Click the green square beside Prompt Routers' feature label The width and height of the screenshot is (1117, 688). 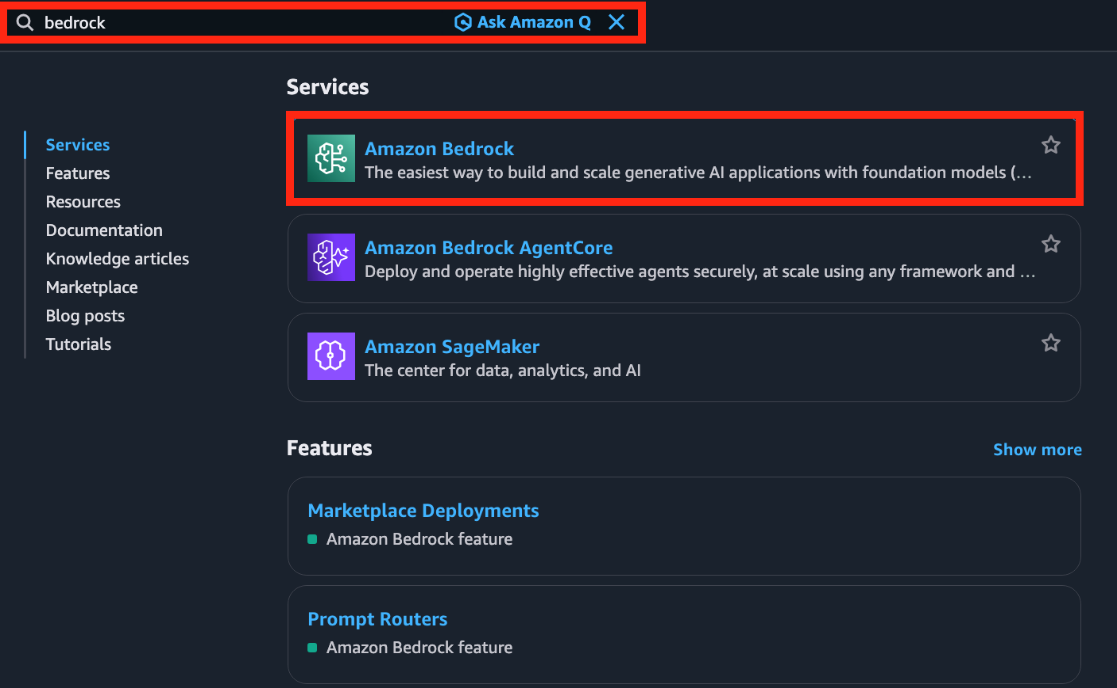(x=312, y=647)
